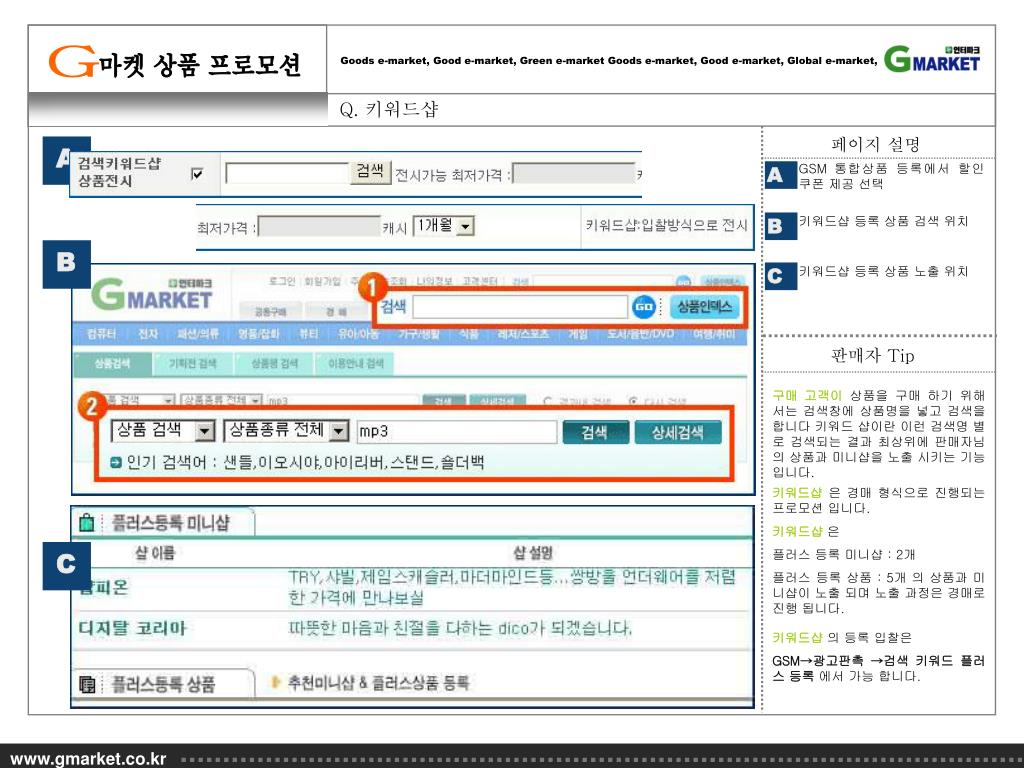Click the gray 검색 button in keyword shop row
Viewport: 1024px width, 768px height.
[x=370, y=172]
